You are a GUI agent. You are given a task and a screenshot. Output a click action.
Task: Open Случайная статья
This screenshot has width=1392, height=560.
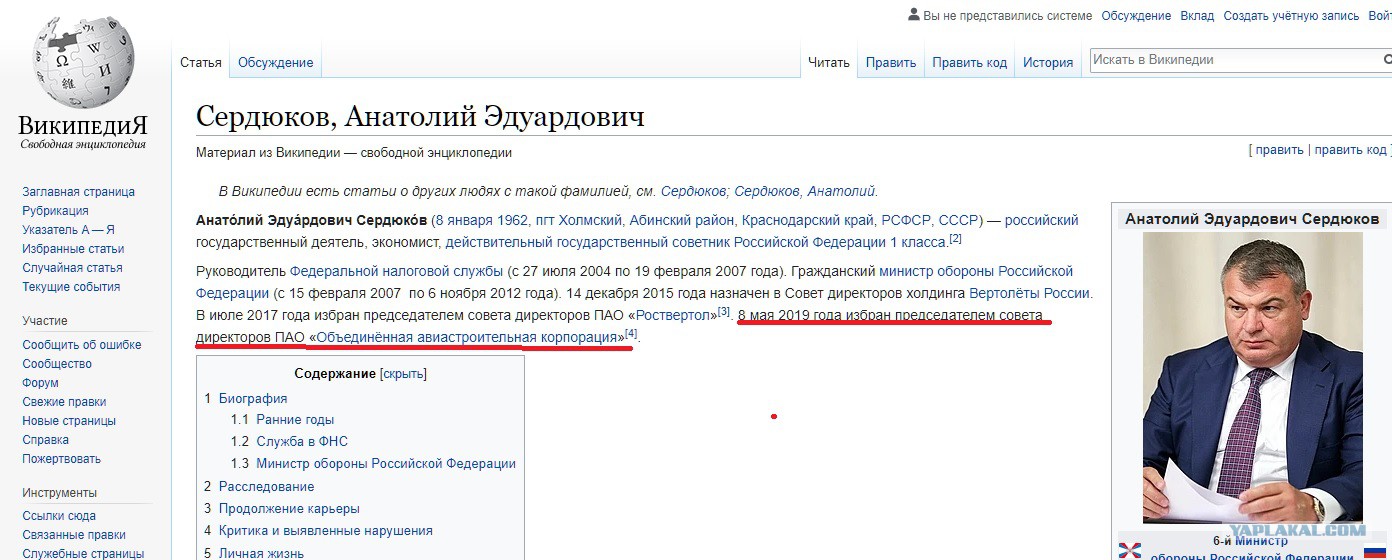pyautogui.click(x=72, y=268)
